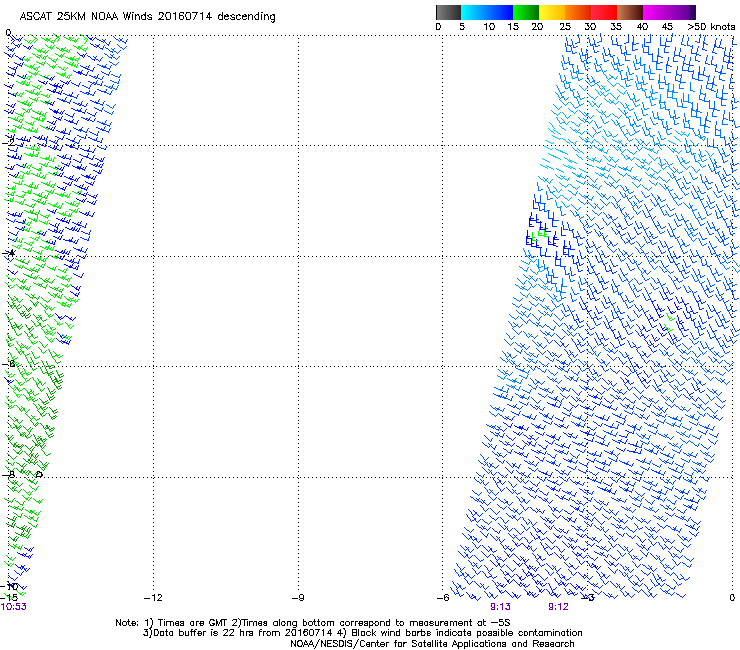
Task: Click the chart title 'ASCAT 25KM NOAA Winds 20160714 descending'
Action: (x=147, y=17)
